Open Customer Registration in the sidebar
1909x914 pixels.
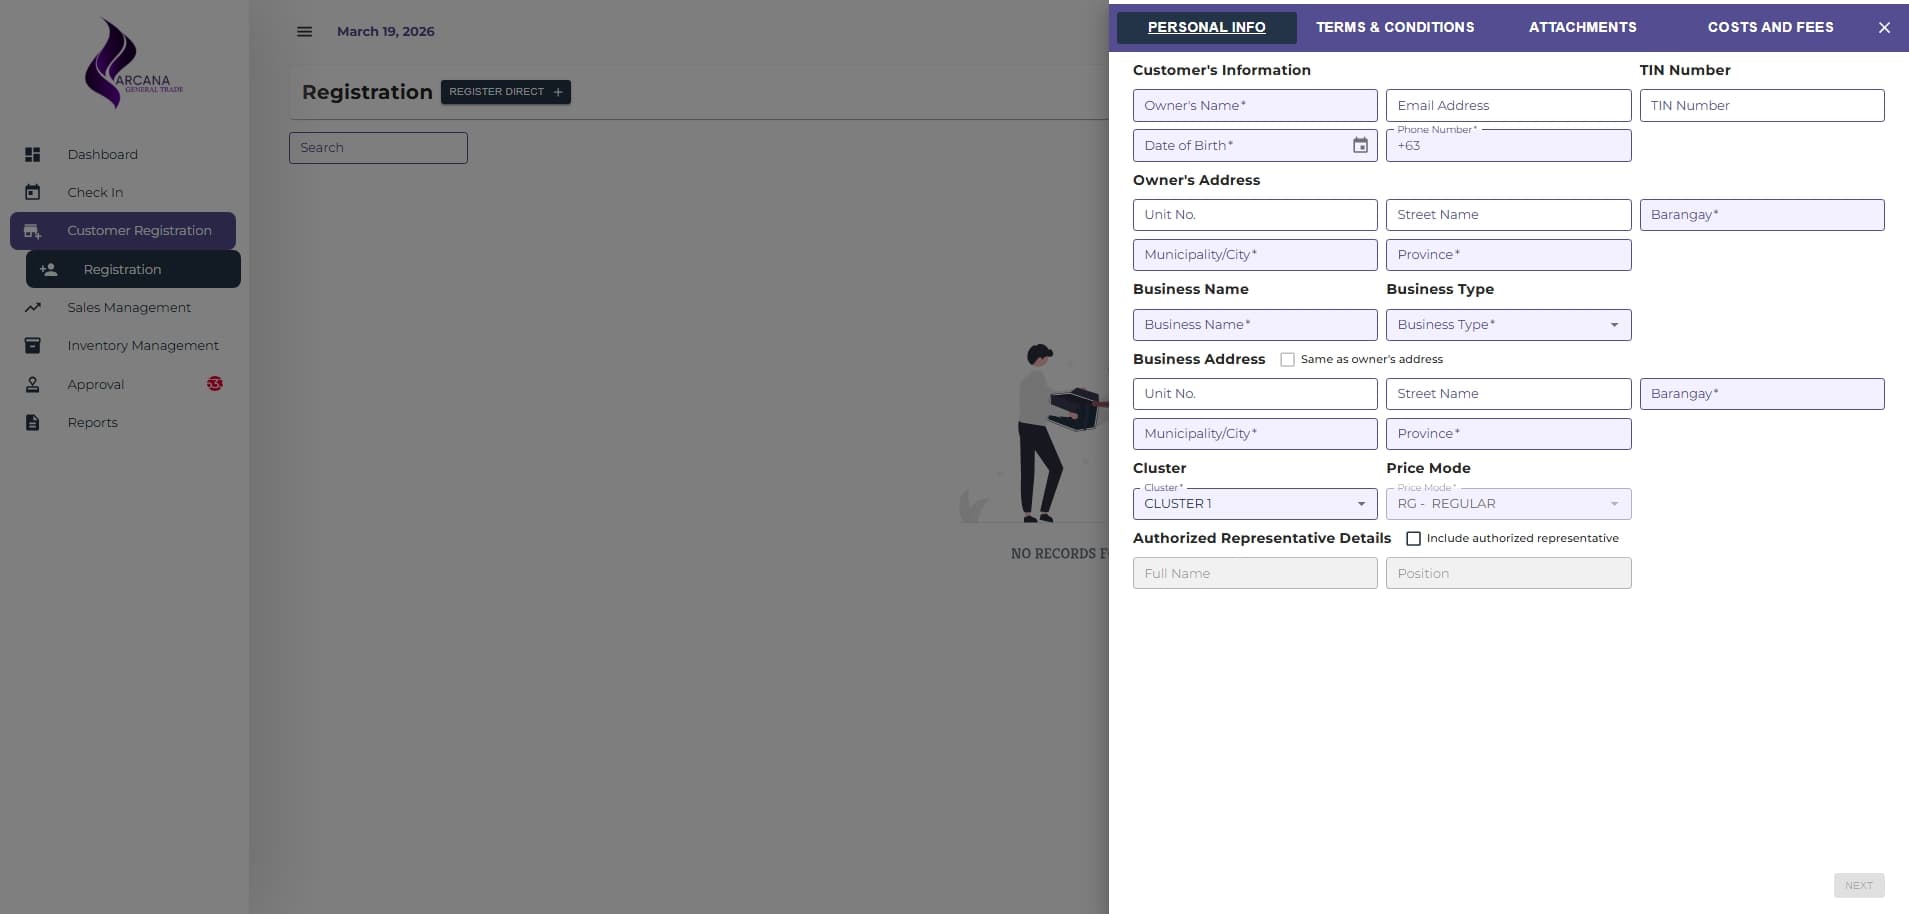(139, 230)
